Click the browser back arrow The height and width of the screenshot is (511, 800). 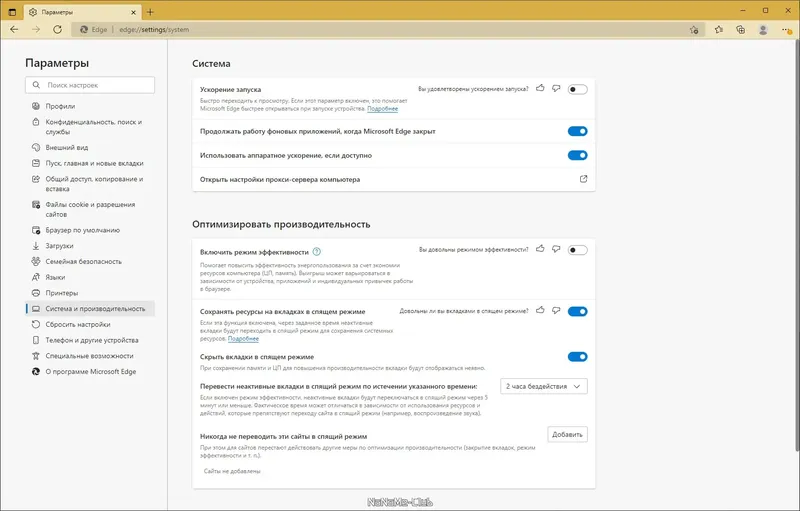(14, 30)
